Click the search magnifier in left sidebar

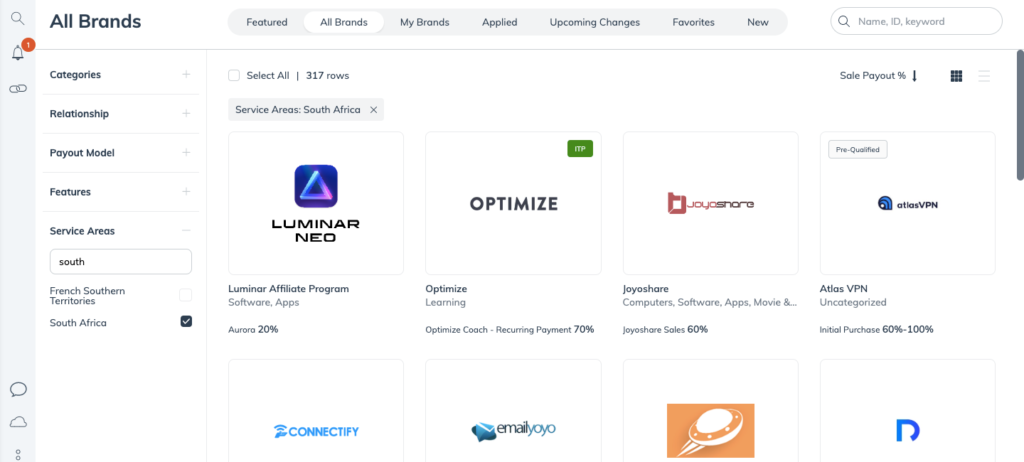click(17, 18)
